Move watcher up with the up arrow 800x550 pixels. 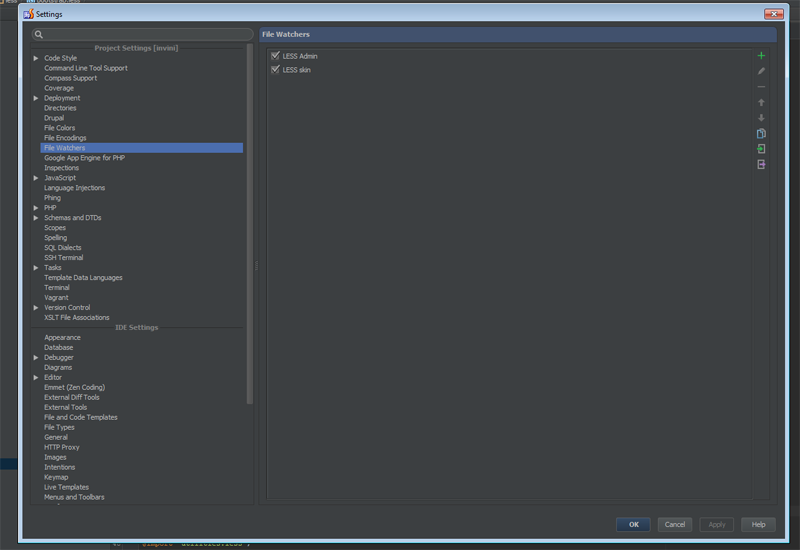click(x=761, y=103)
